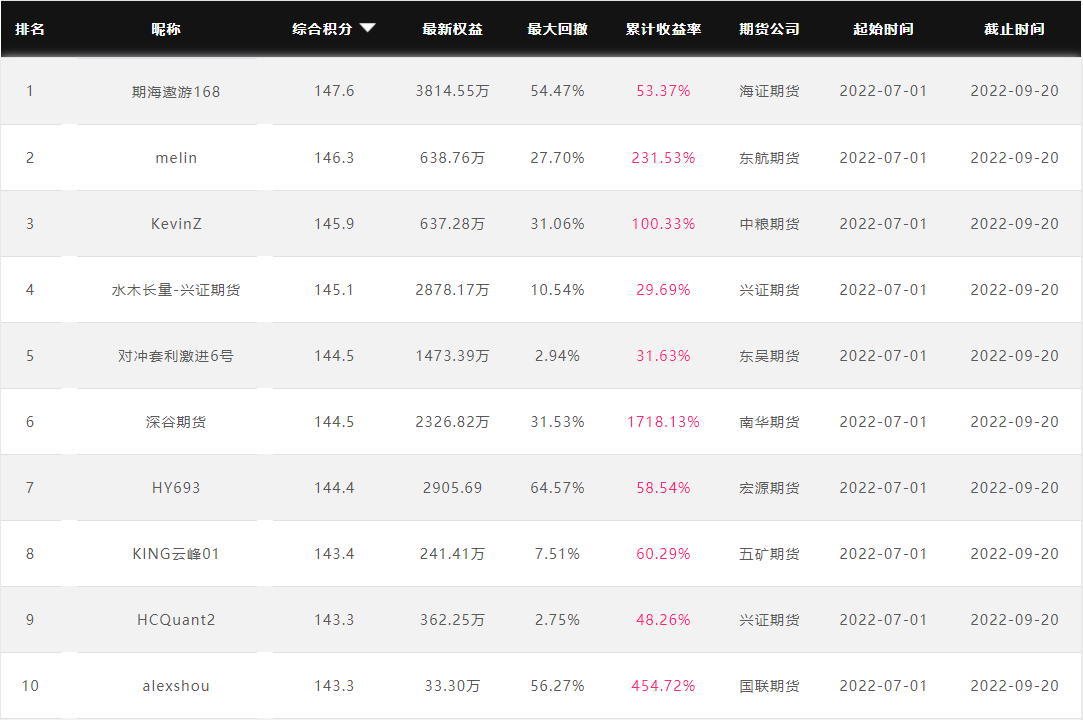This screenshot has height=720, width=1083.
Task: Select equity value 3814.55万
Action: point(452,91)
